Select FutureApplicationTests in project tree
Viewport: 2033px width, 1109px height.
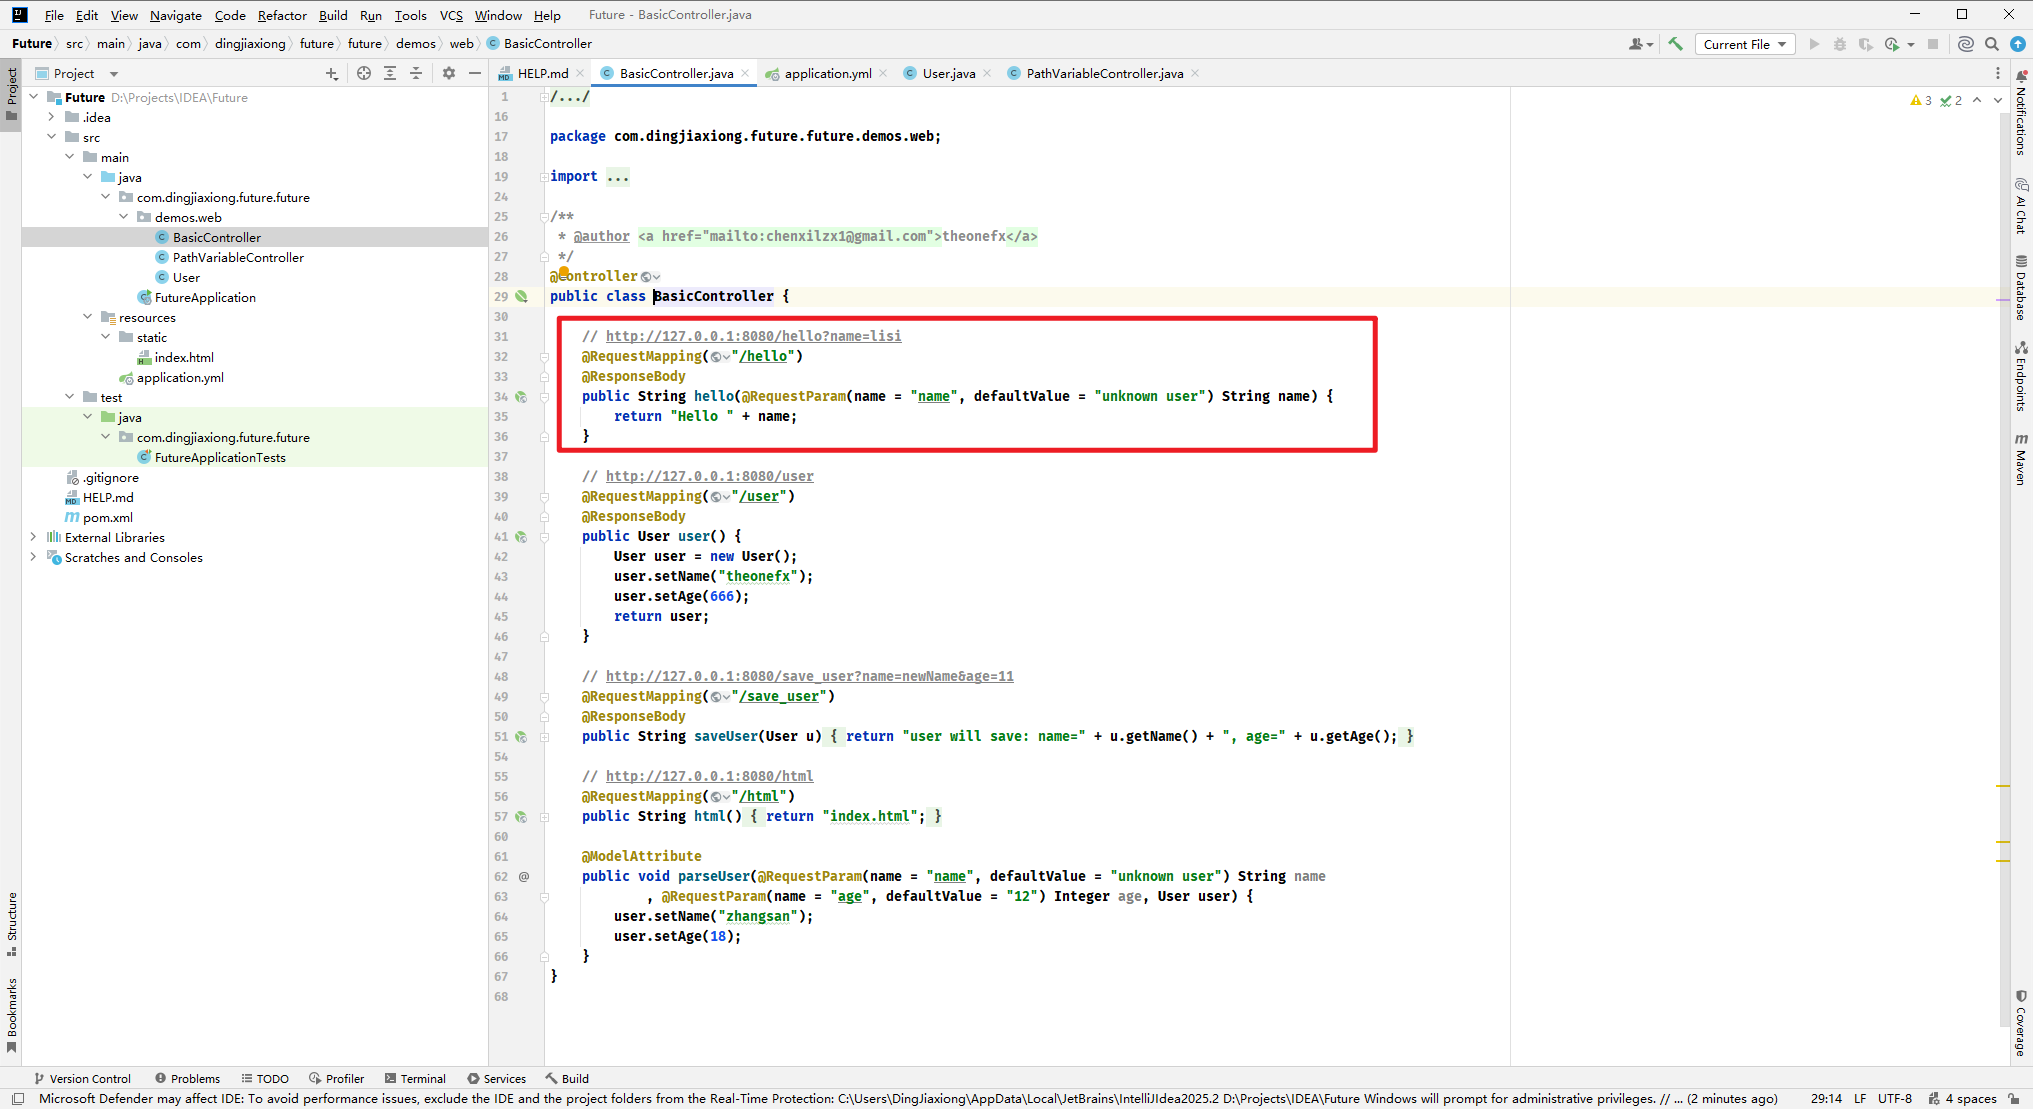(x=220, y=457)
